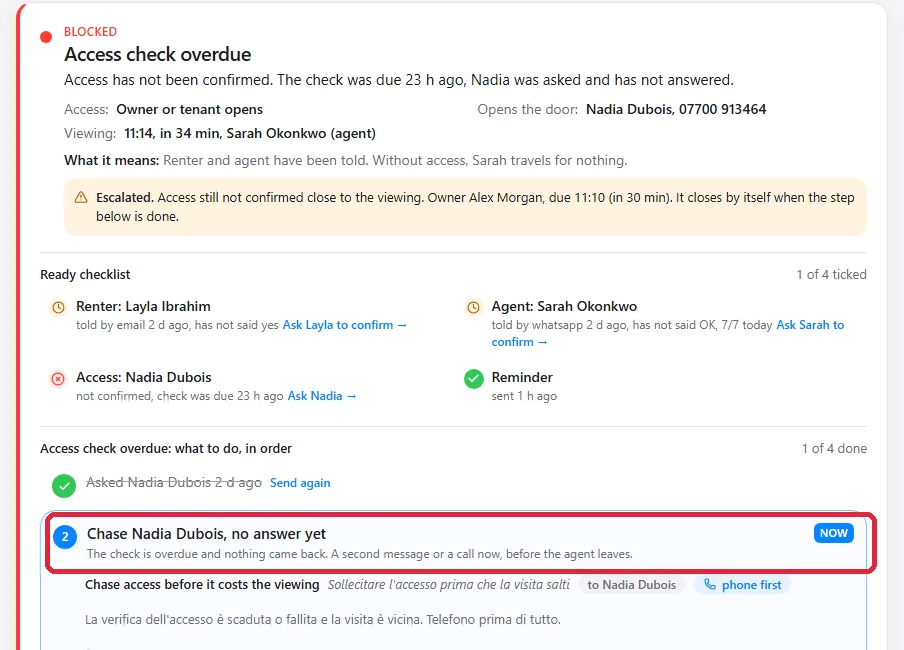This screenshot has width=904, height=650.
Task: Click the phone icon in phone first chip
Action: 710,585
